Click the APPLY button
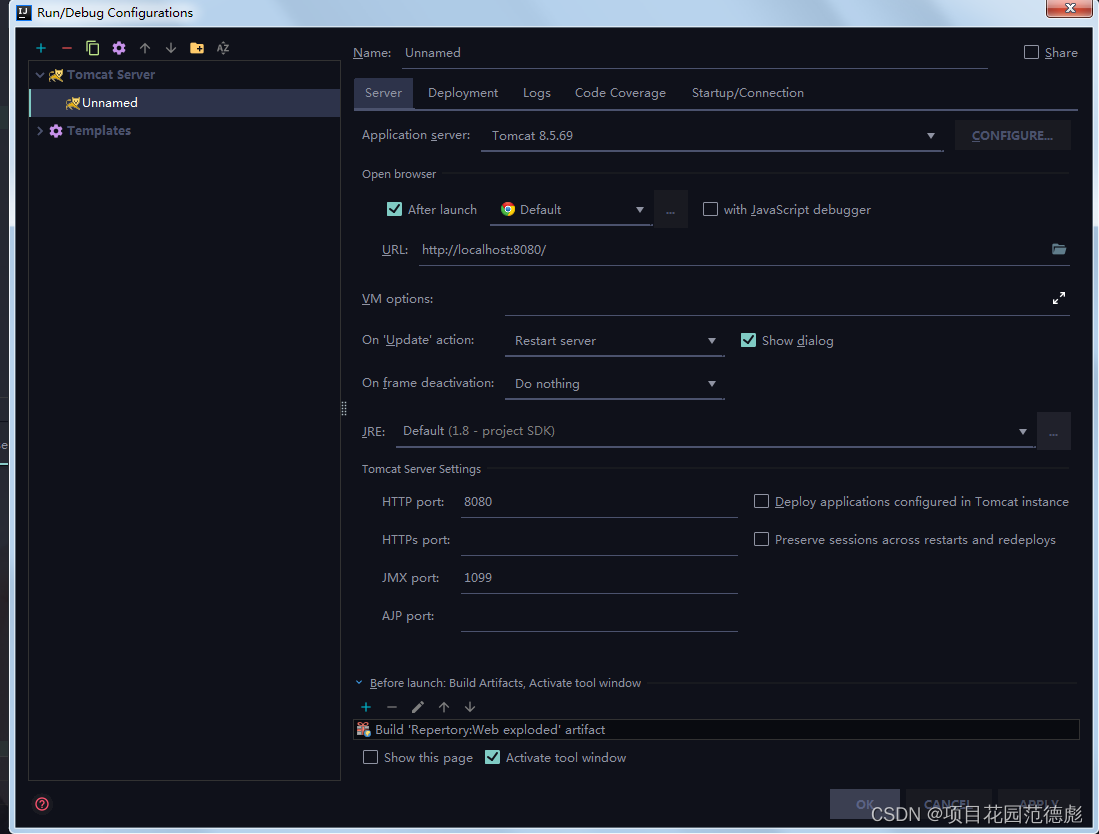Viewport: 1099px width, 834px height. (x=1039, y=804)
